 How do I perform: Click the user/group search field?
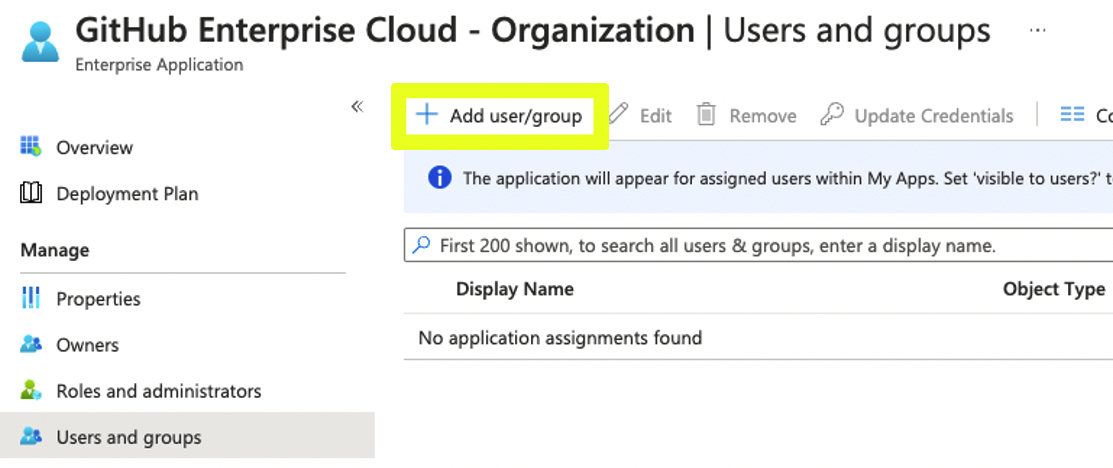click(758, 246)
